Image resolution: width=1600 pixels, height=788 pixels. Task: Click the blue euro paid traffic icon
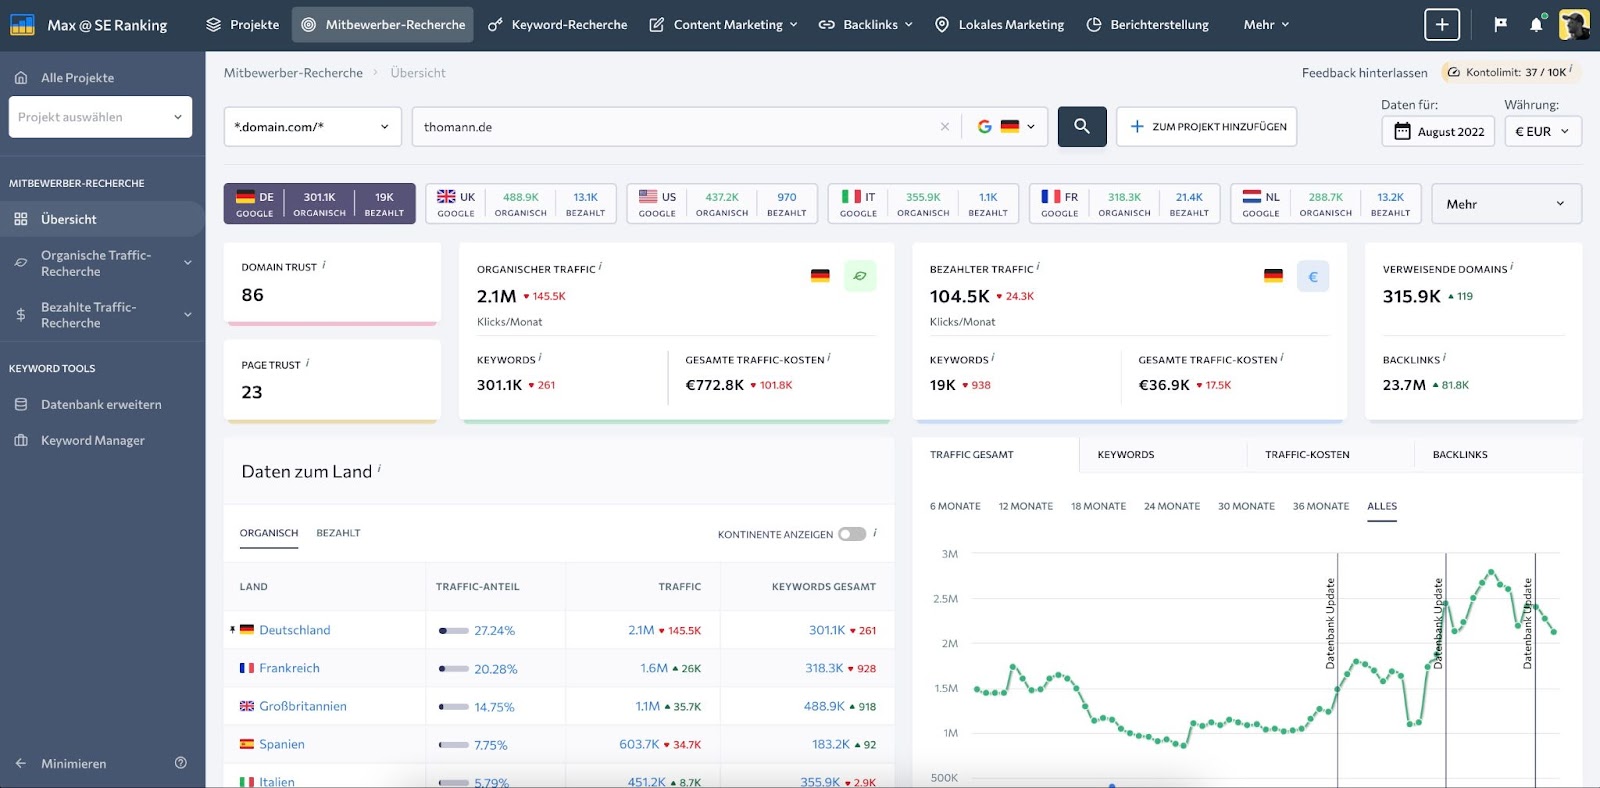(x=1313, y=276)
